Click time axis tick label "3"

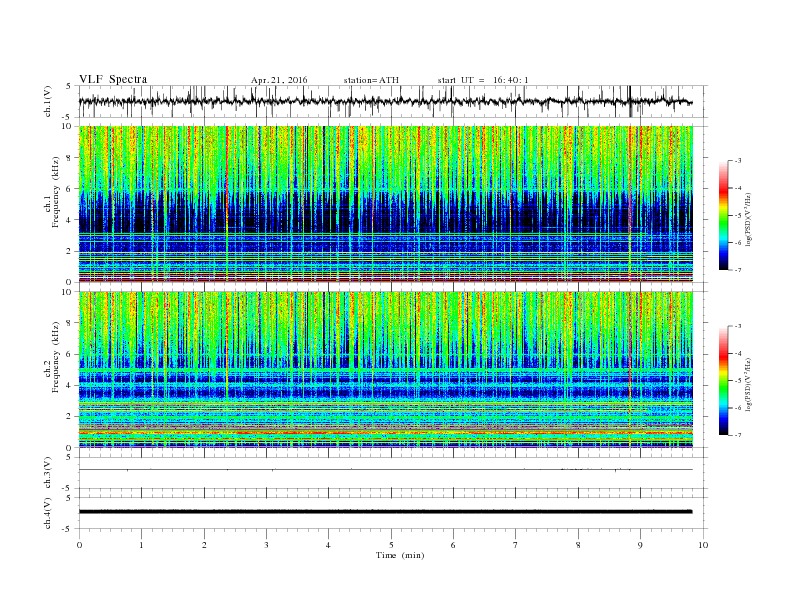tap(266, 545)
